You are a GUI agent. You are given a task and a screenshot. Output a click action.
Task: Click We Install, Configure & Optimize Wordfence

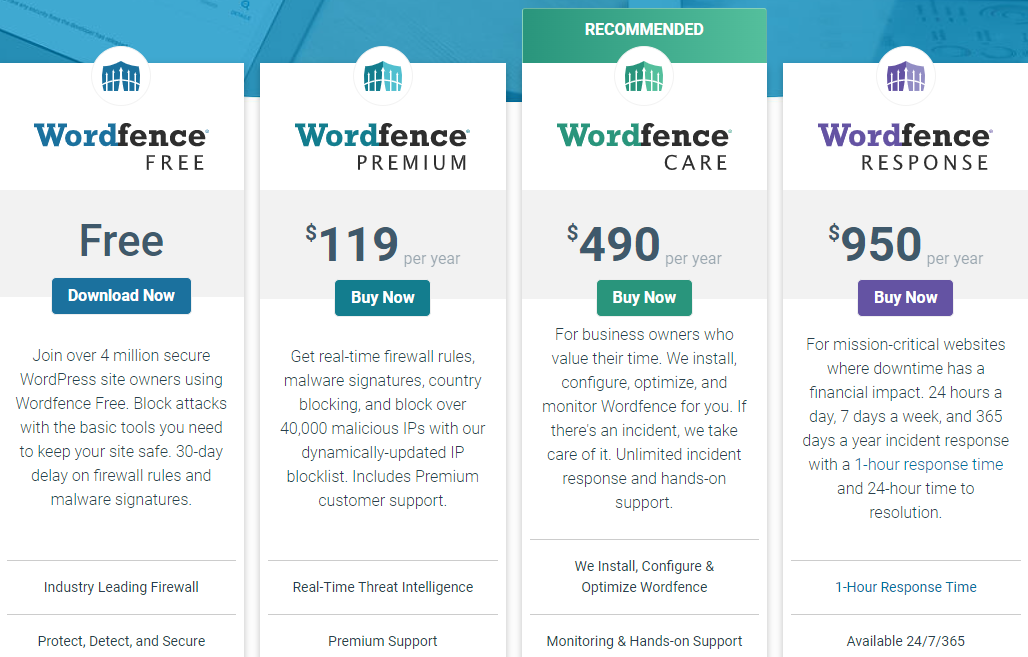[644, 574]
